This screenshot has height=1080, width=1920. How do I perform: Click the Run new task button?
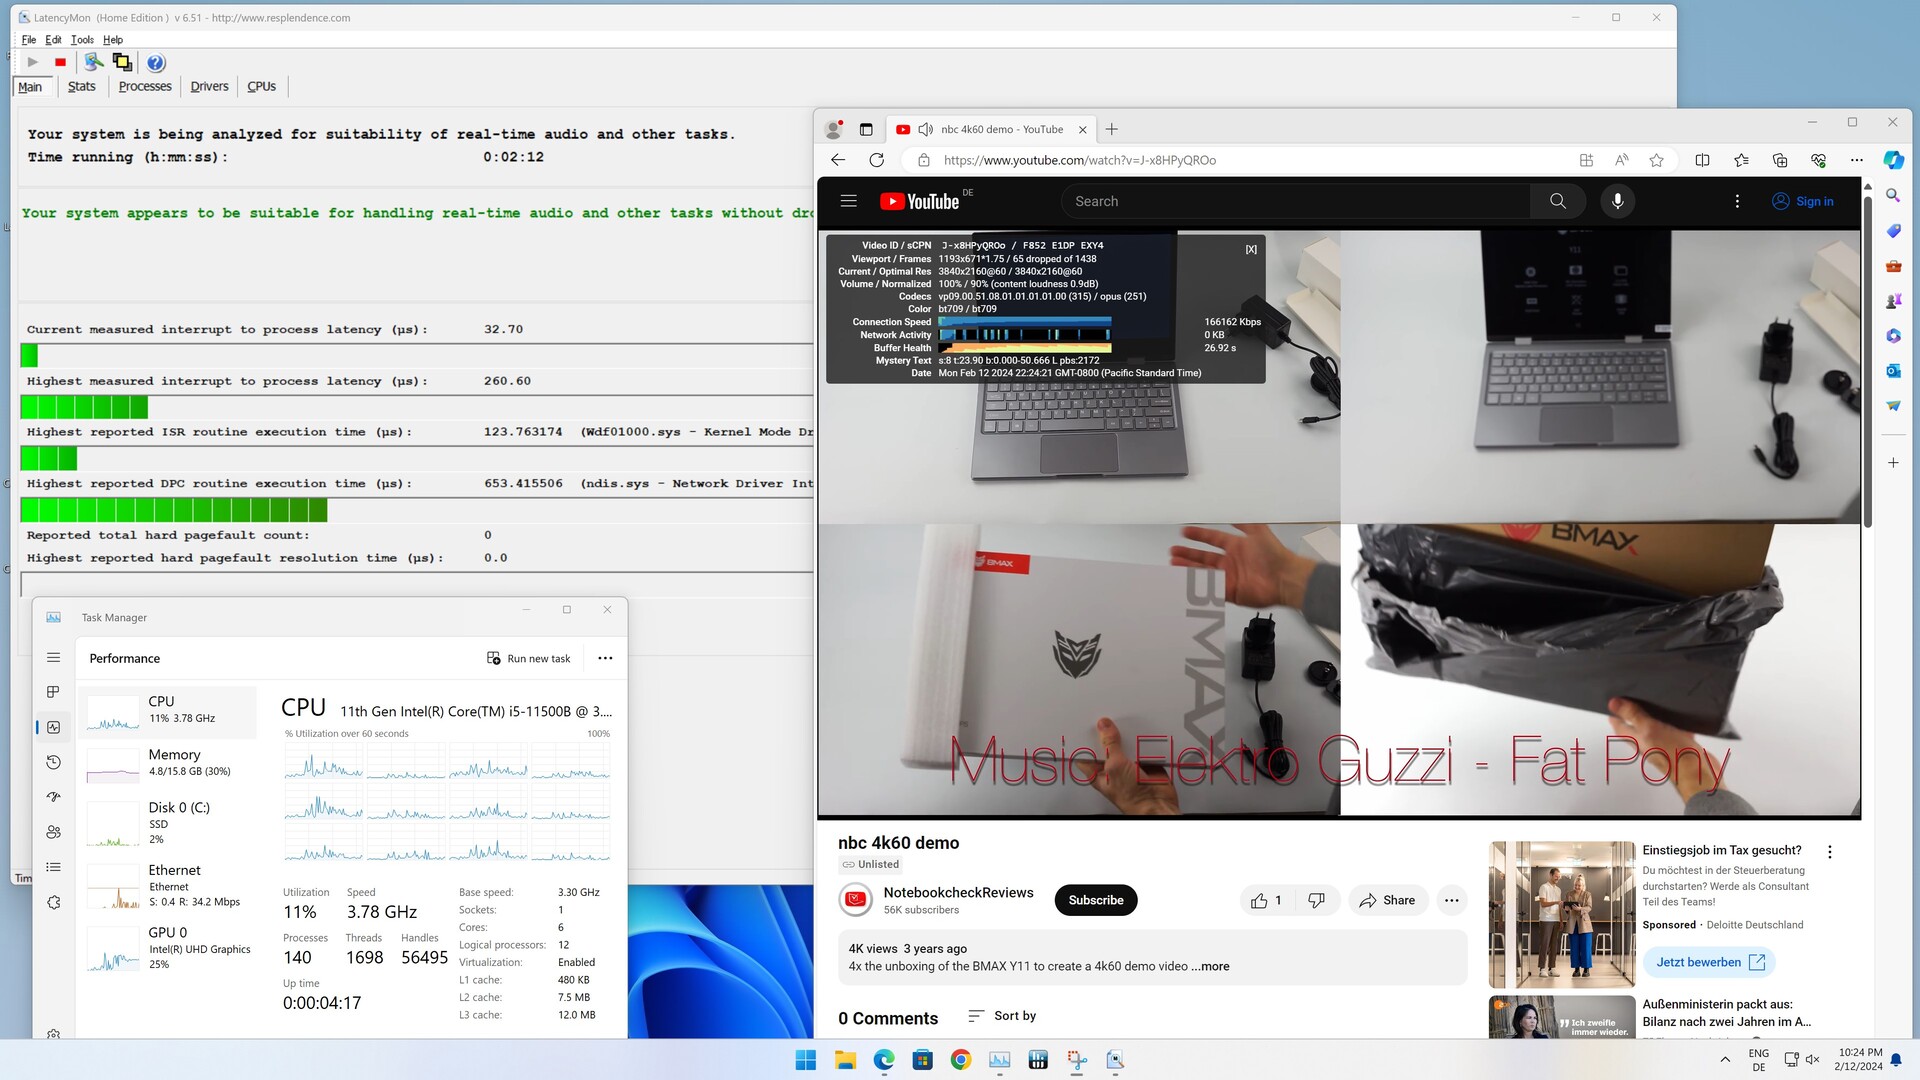pos(528,658)
